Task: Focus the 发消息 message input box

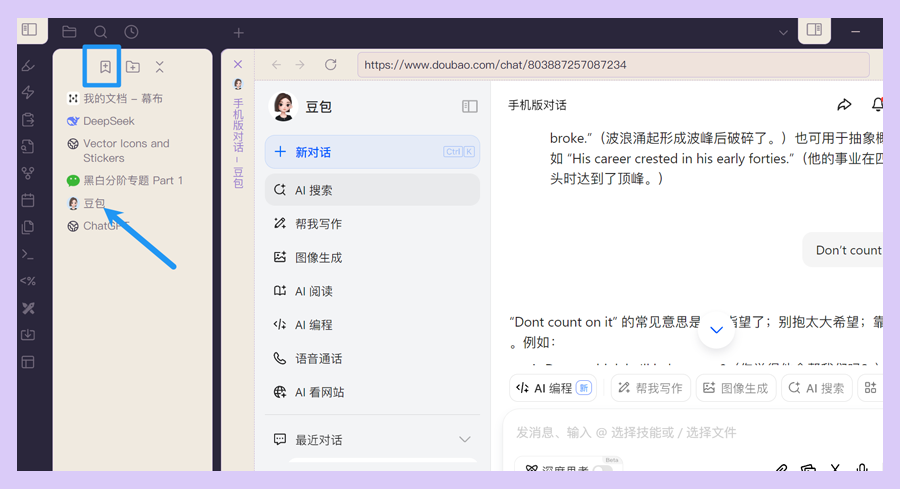Action: coord(693,433)
